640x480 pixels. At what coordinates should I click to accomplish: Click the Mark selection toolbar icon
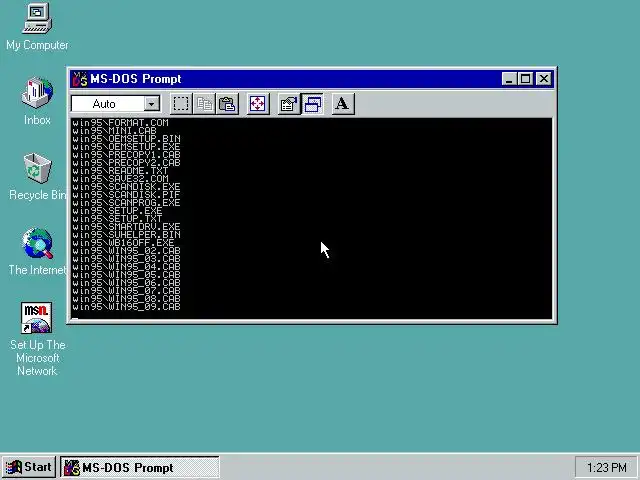coord(181,104)
